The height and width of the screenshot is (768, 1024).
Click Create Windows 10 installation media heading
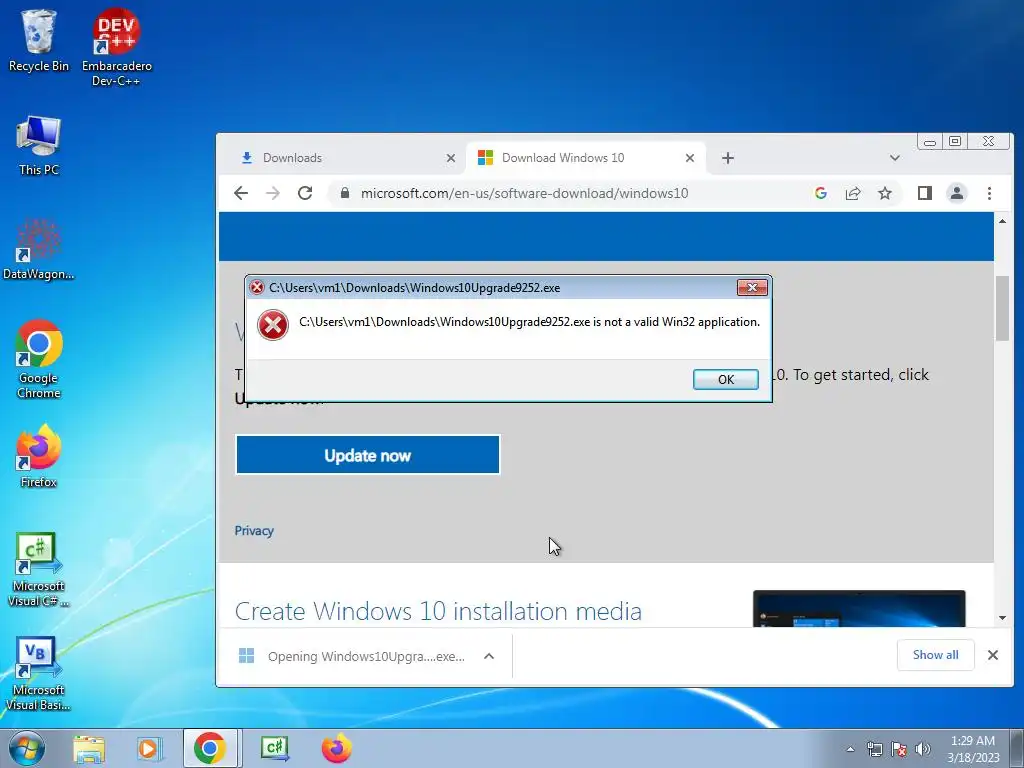(x=438, y=611)
